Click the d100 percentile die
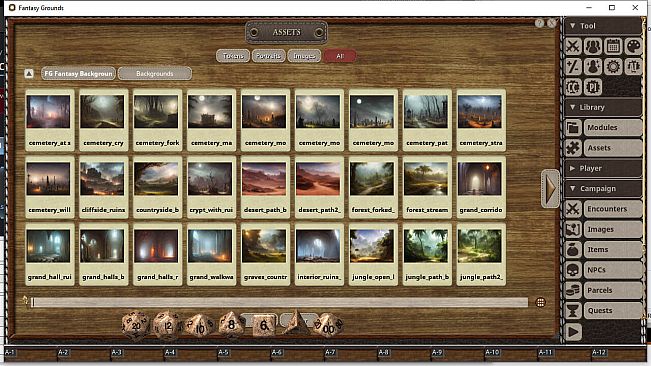651x366 pixels. (x=328, y=326)
